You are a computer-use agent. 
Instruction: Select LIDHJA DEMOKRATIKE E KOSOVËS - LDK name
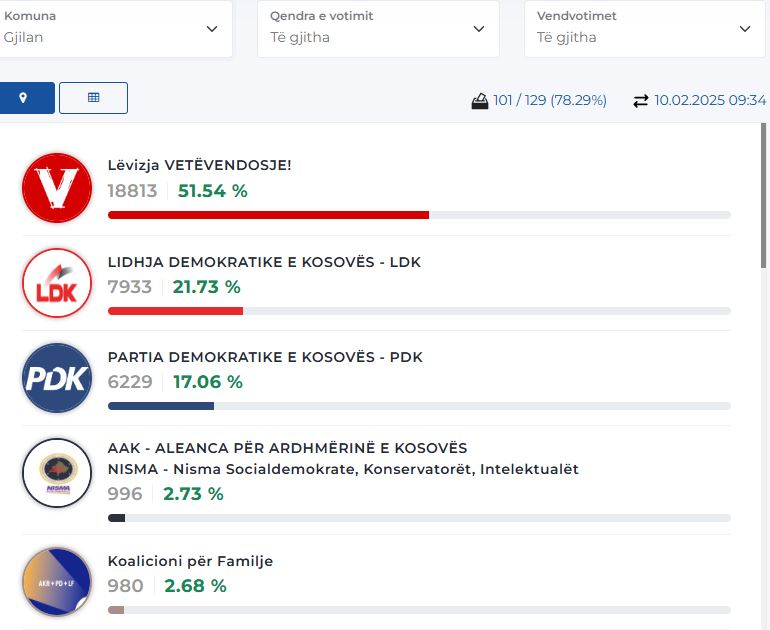[x=264, y=262]
